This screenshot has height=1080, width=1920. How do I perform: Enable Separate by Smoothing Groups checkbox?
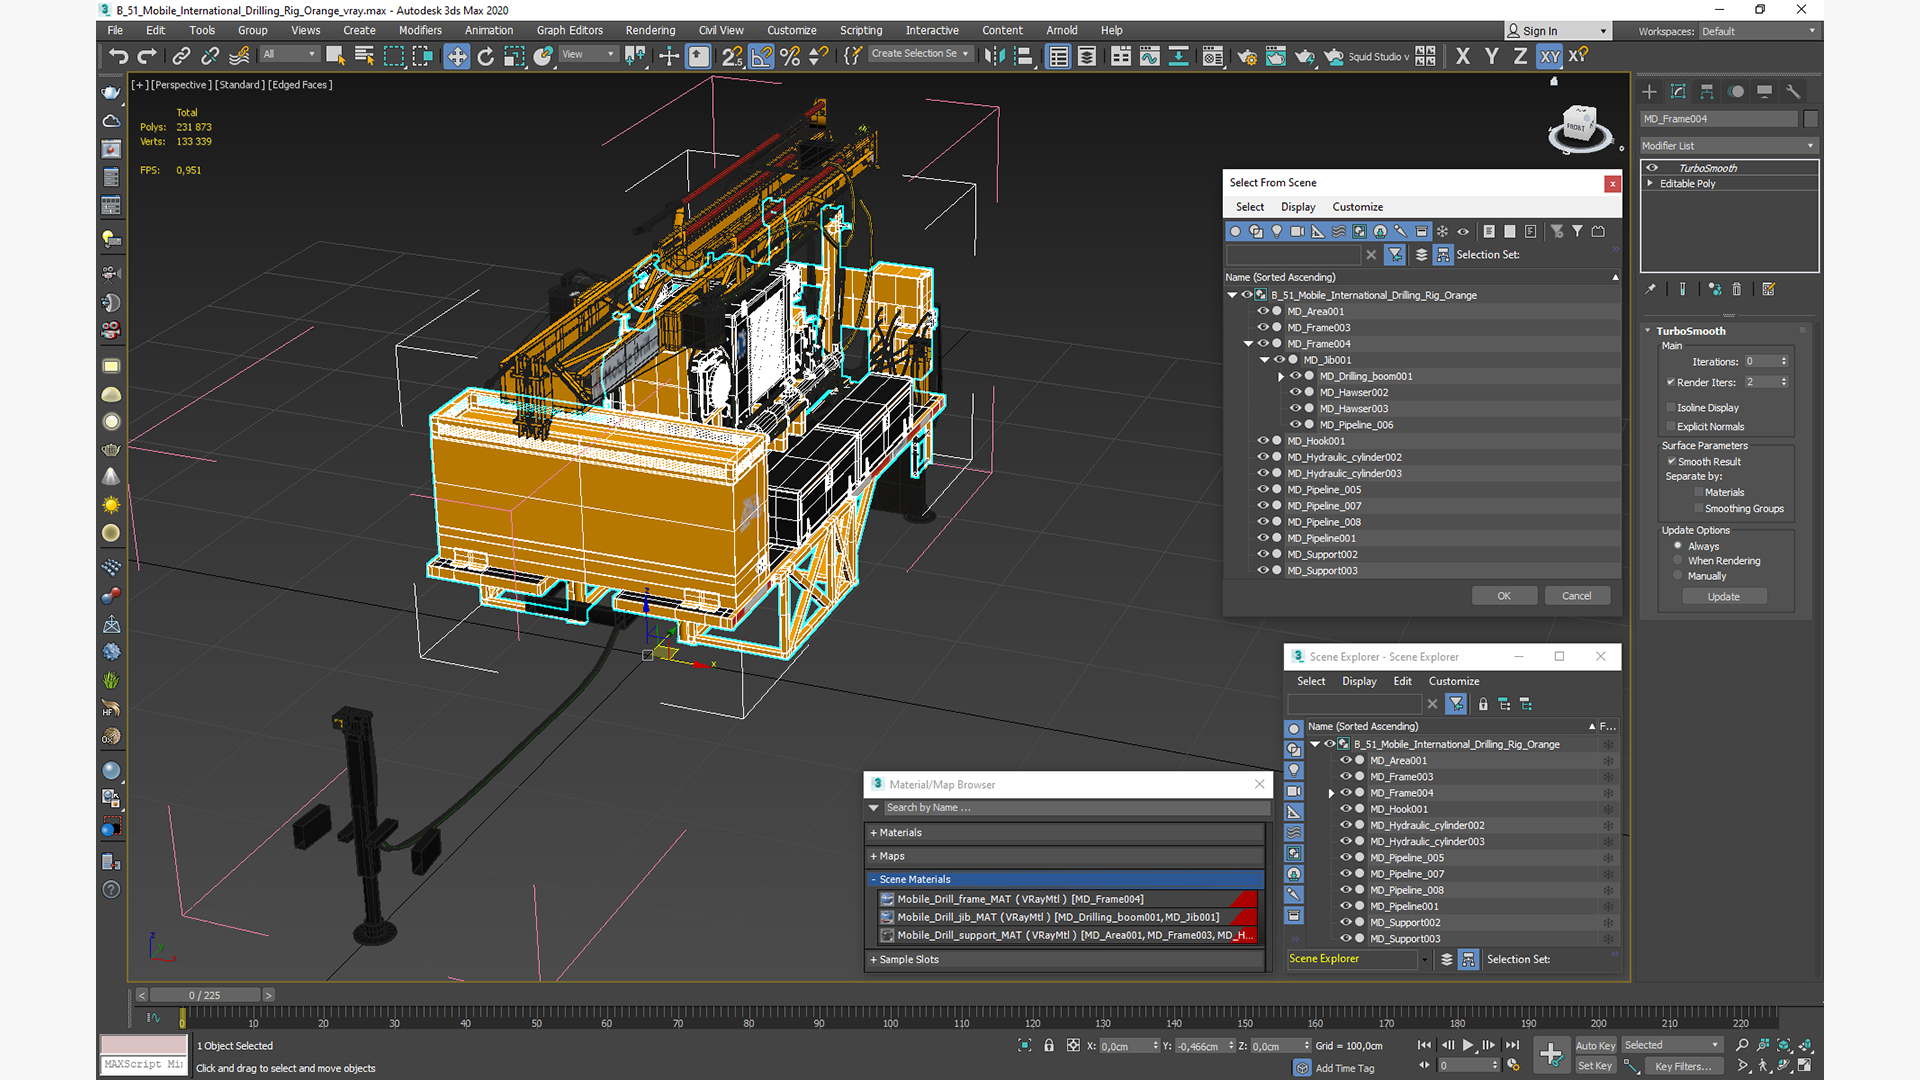click(1698, 508)
